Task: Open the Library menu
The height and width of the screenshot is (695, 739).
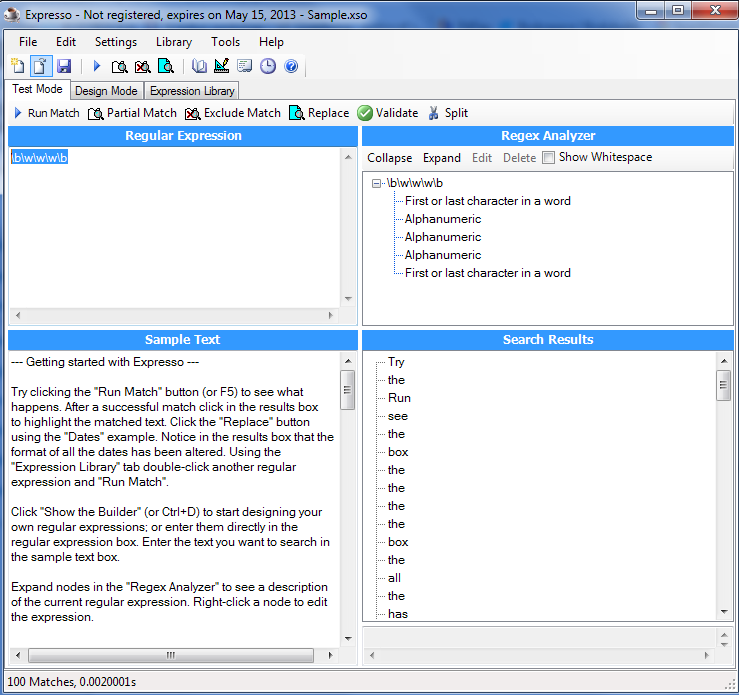Action: click(173, 42)
